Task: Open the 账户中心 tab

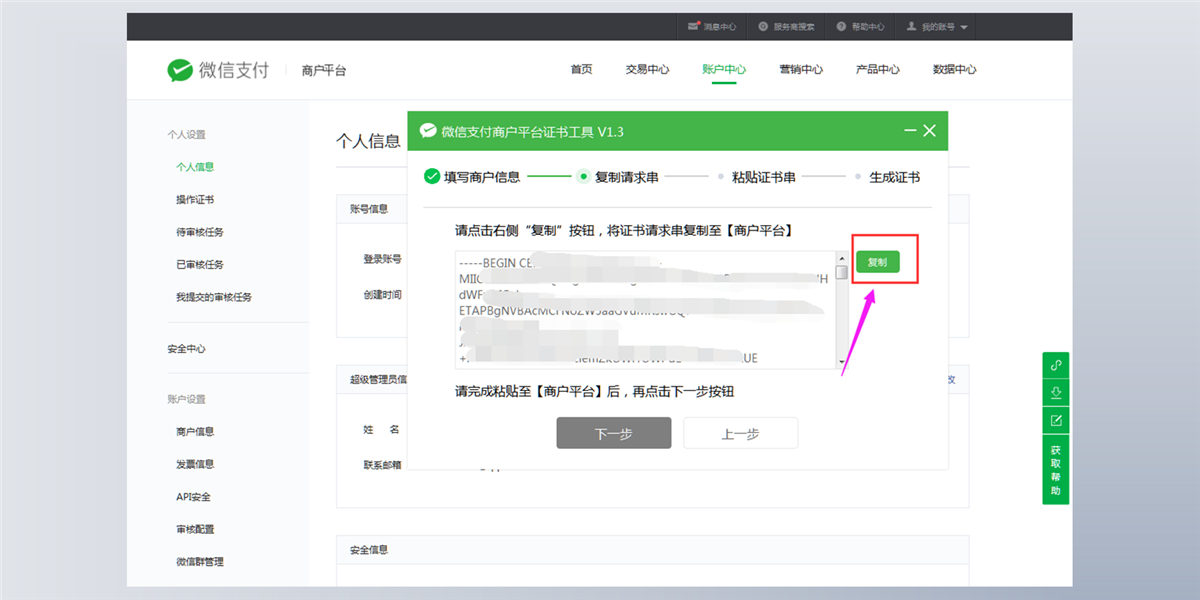Action: [724, 69]
